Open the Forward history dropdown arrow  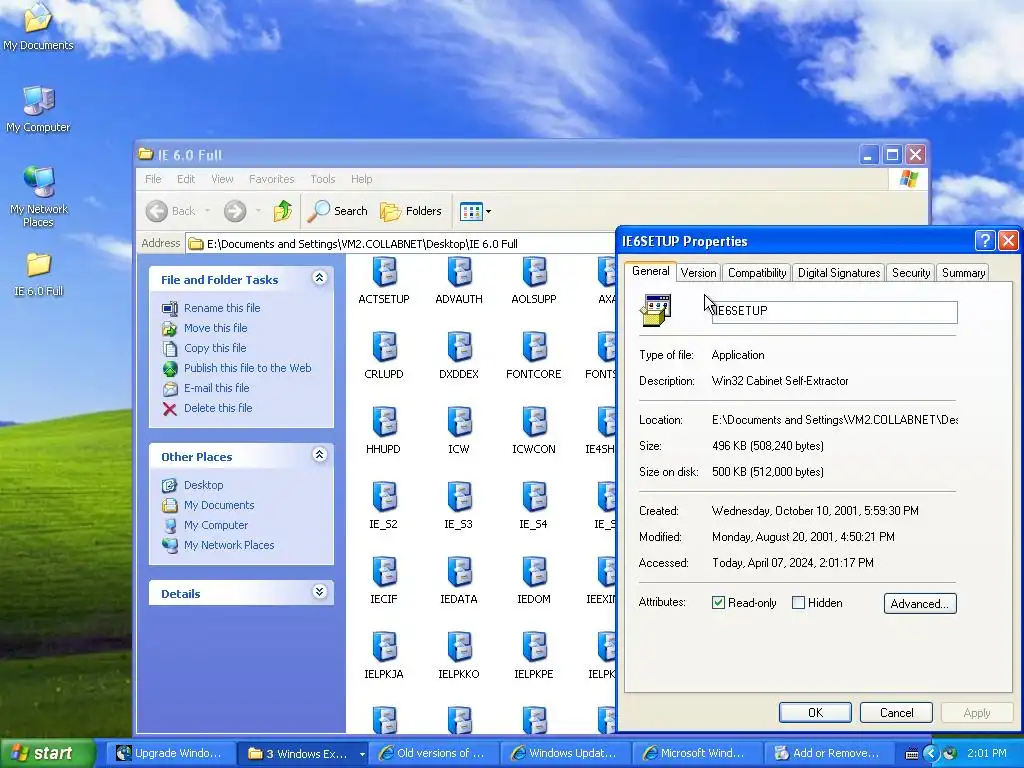259,211
